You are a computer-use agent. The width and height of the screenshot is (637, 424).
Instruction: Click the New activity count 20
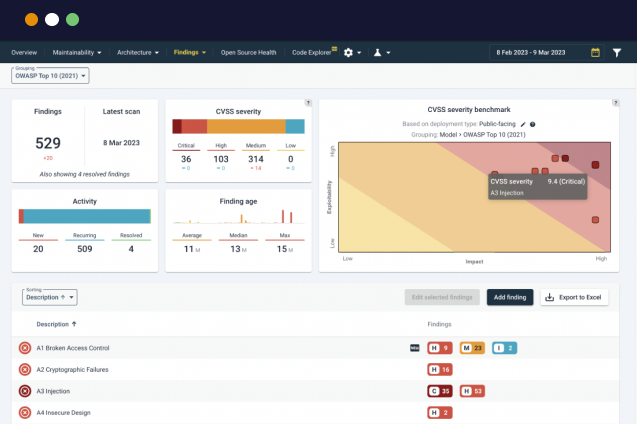[38, 249]
